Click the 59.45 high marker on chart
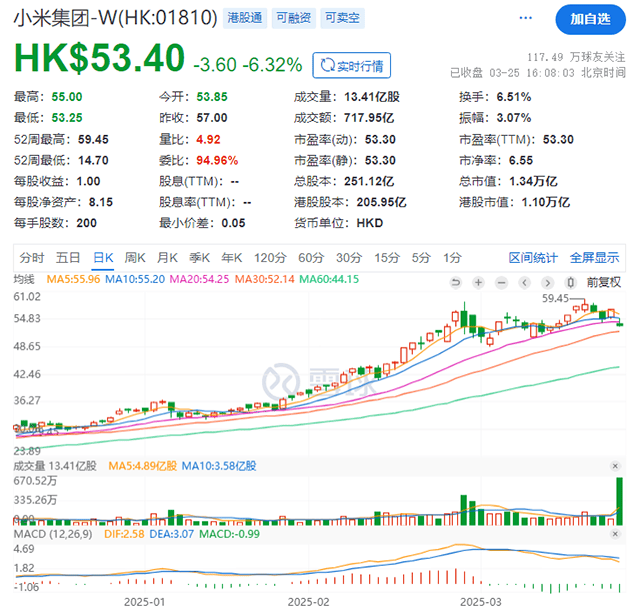The image size is (640, 611). click(x=555, y=299)
